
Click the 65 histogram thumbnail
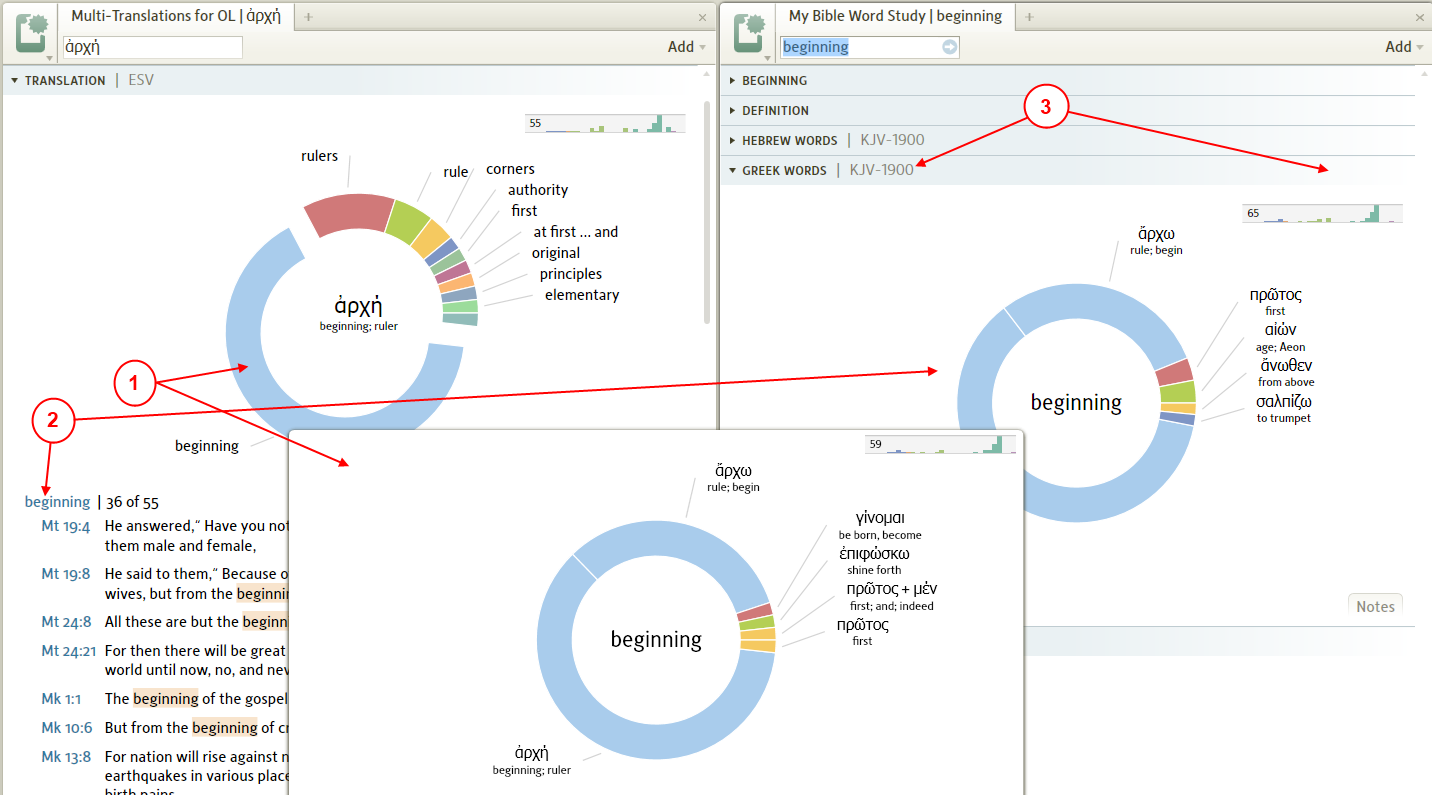pos(1322,214)
